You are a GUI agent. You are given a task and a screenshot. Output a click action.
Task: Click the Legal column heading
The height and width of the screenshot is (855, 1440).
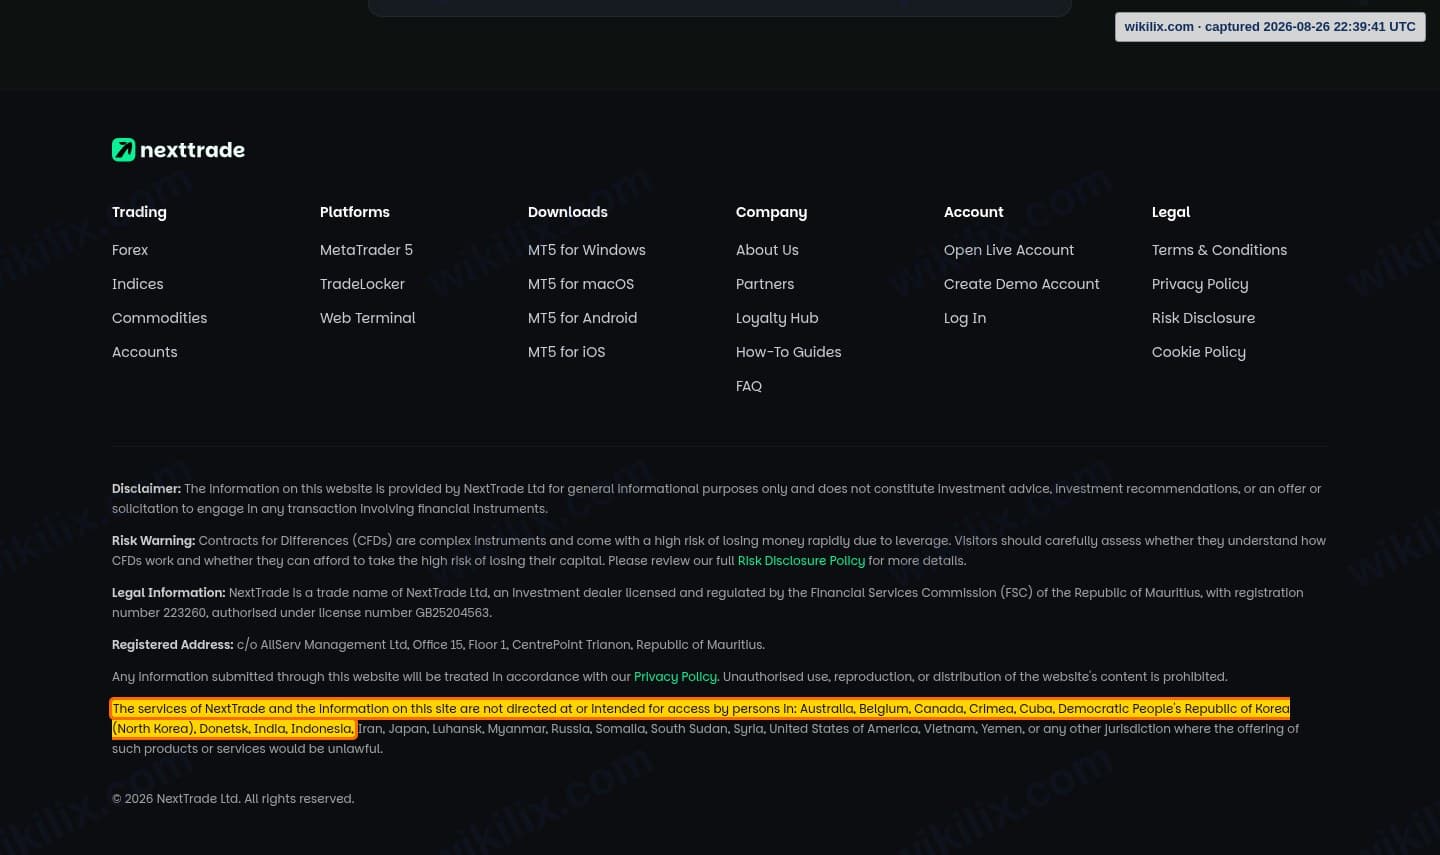pyautogui.click(x=1171, y=212)
